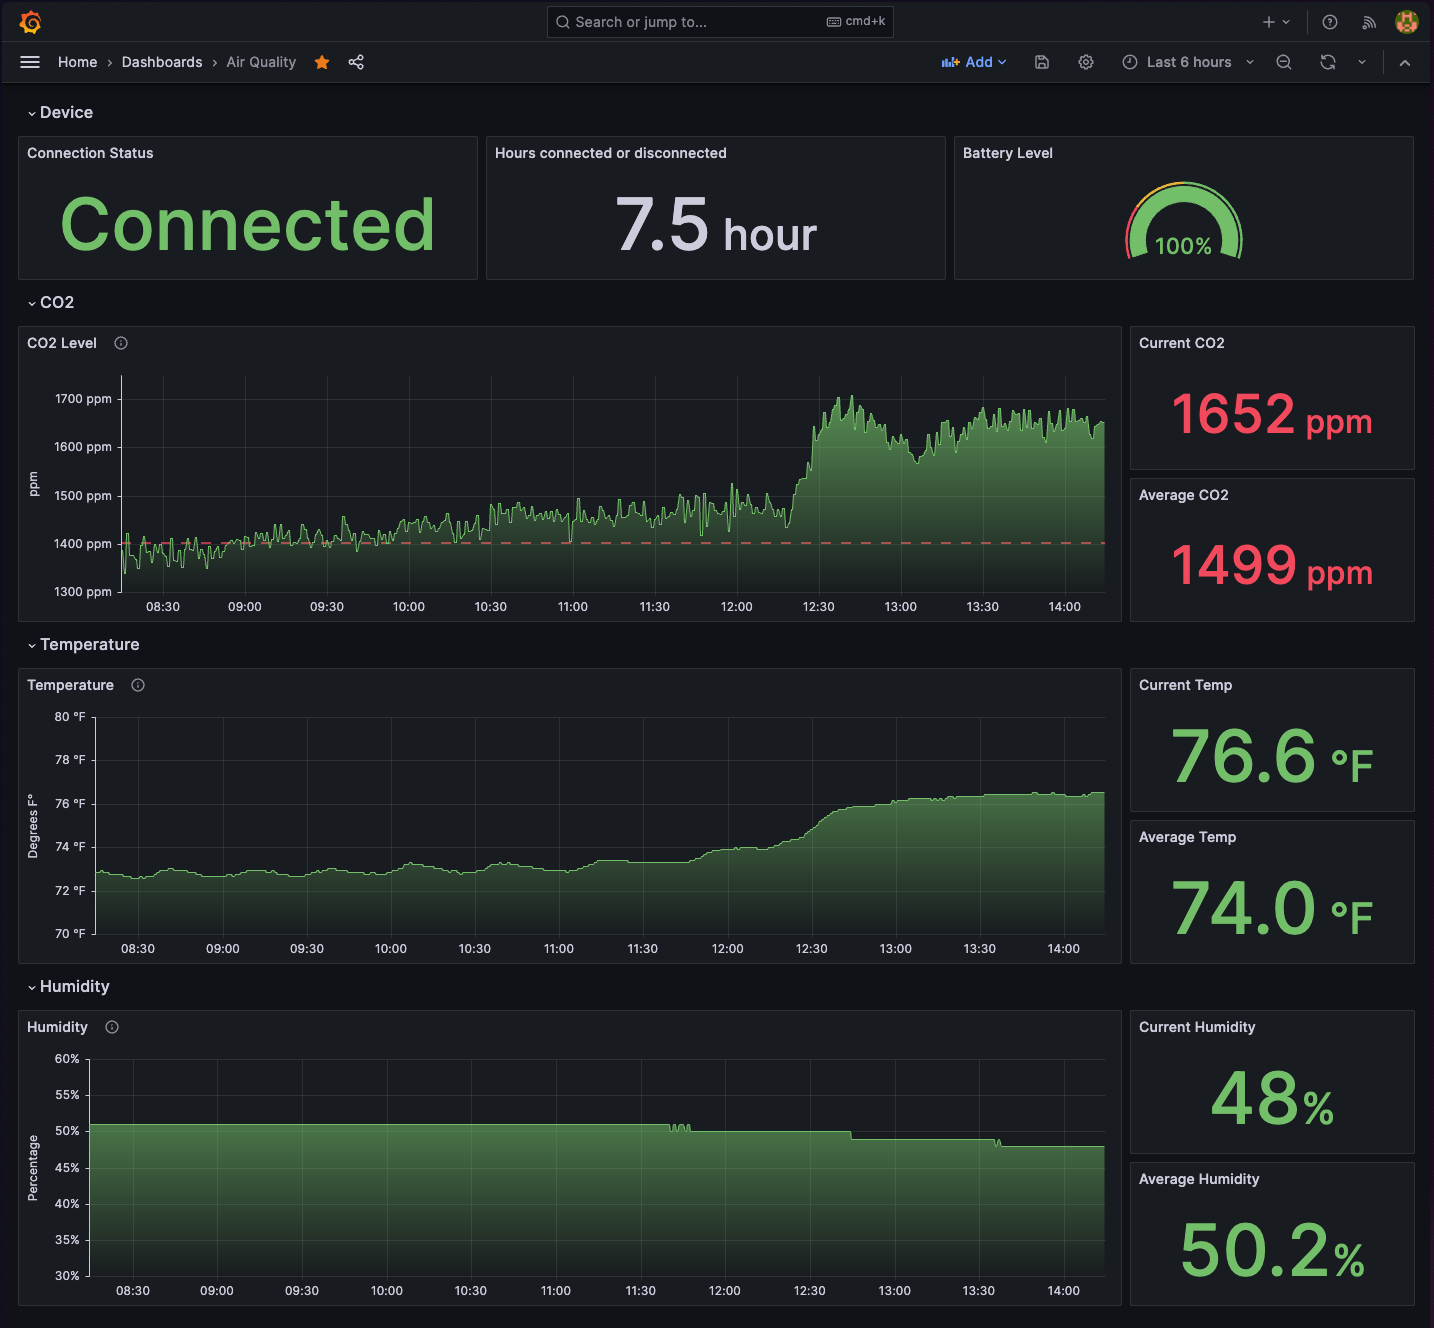The image size is (1434, 1328).
Task: Click the 100% battery gauge
Action: (1184, 222)
